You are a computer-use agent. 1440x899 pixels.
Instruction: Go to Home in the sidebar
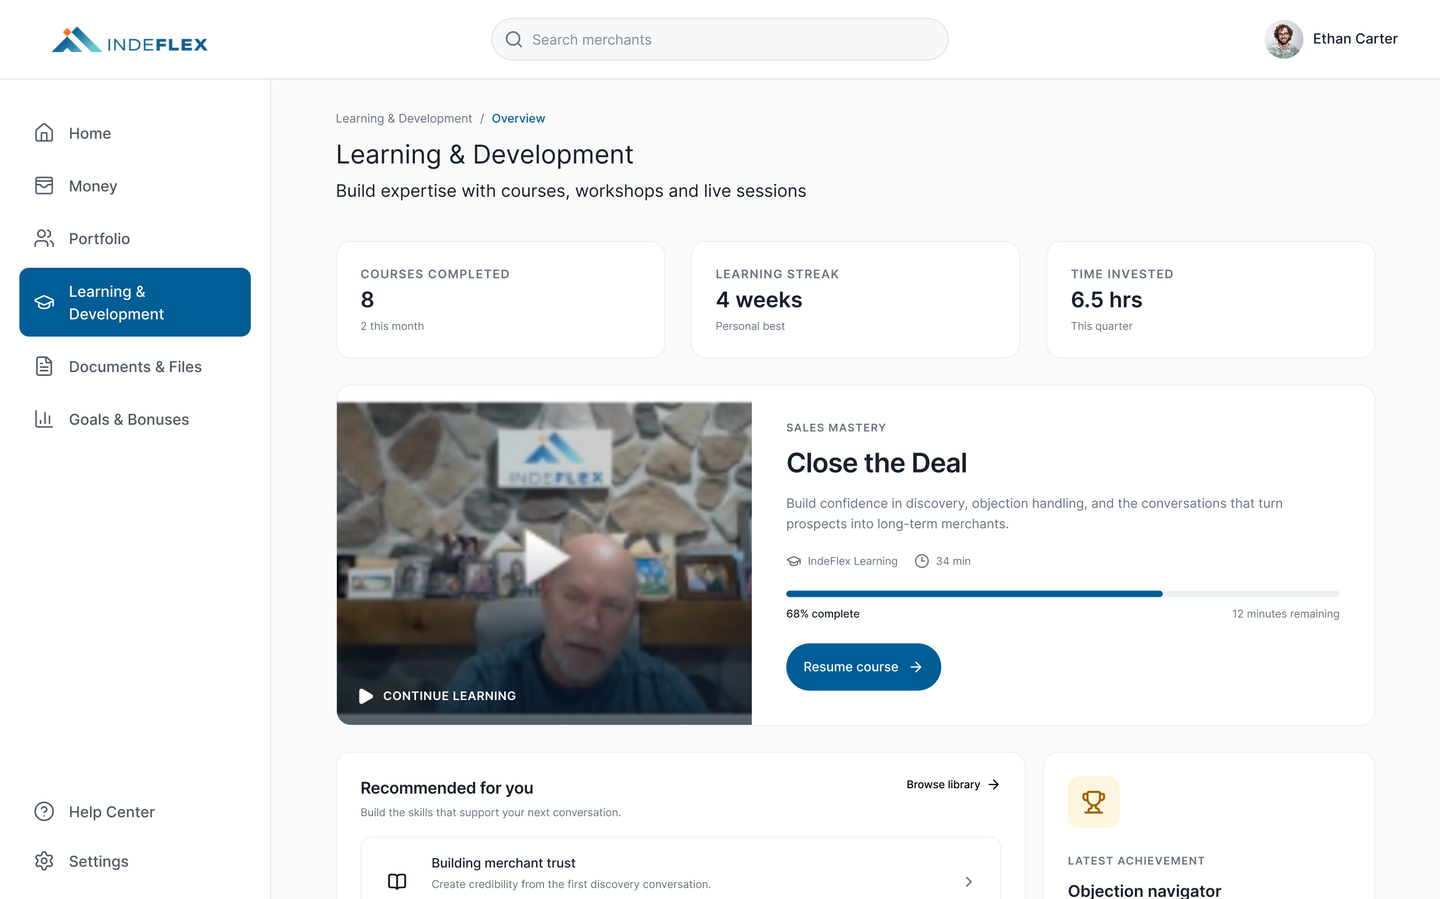point(135,133)
